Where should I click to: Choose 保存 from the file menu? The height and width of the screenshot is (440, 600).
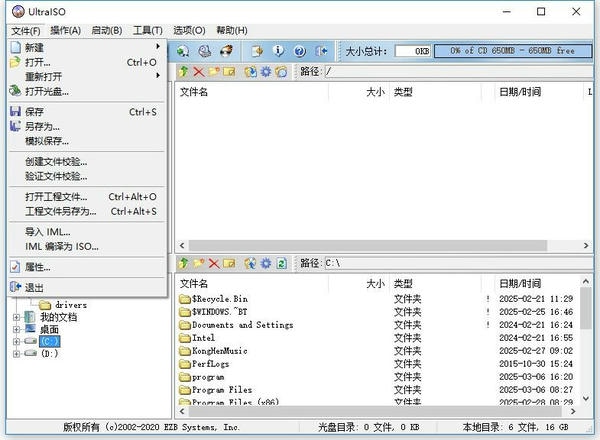87,112
